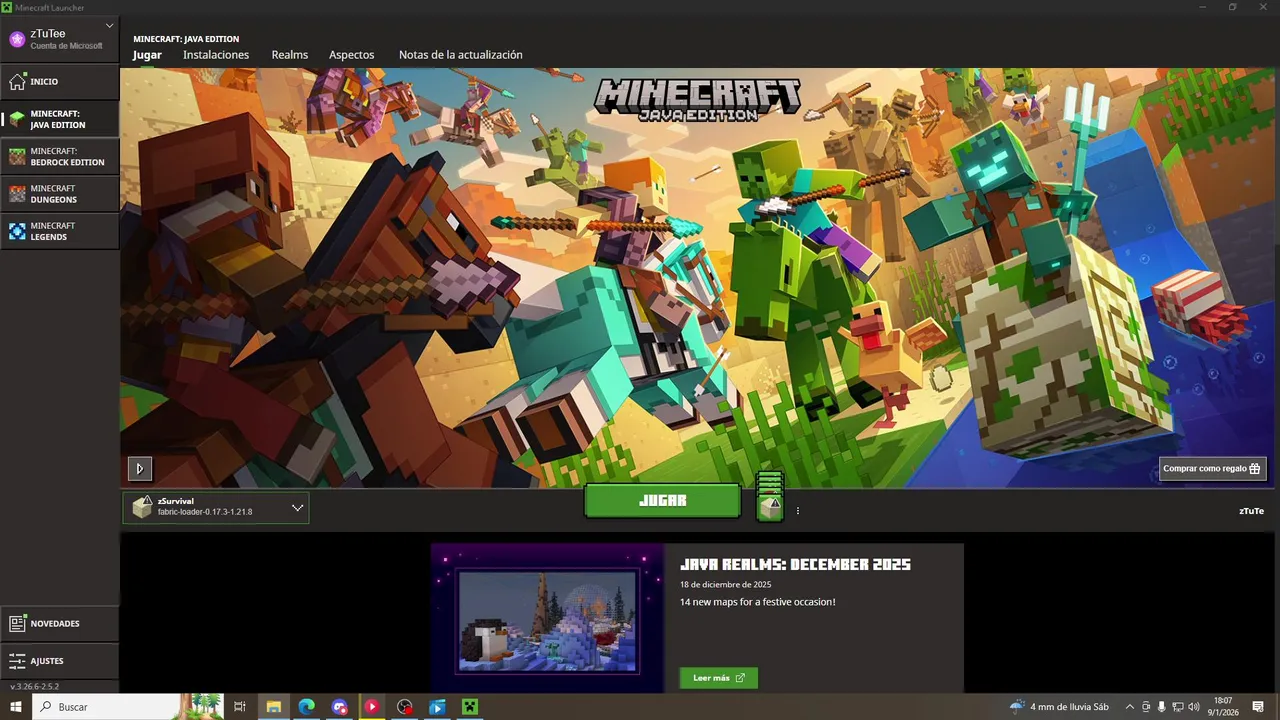
Task: Open the Novedades section
Action: (x=59, y=624)
